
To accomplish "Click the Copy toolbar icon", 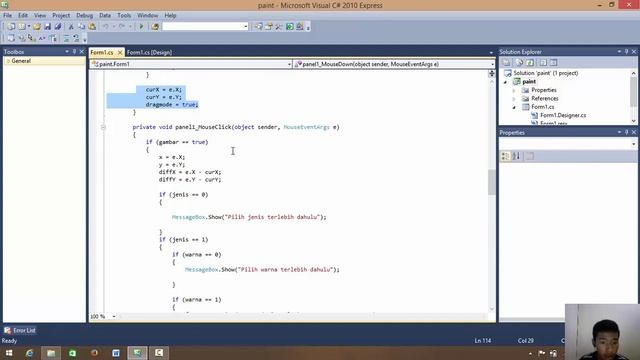I will pyautogui.click(x=82, y=27).
